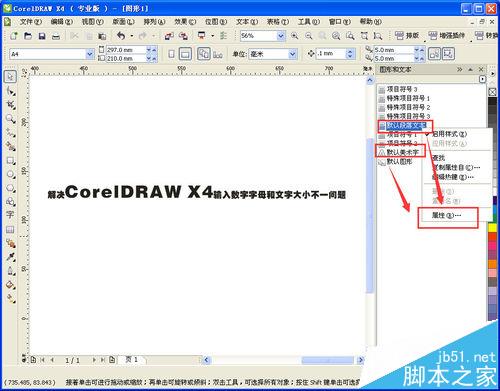The image size is (500, 391).
Task: Open the 56% zoom level dropdown
Action: 281,36
